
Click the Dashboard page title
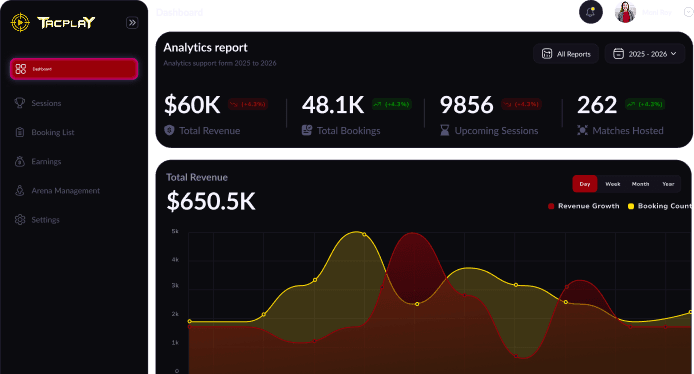179,12
